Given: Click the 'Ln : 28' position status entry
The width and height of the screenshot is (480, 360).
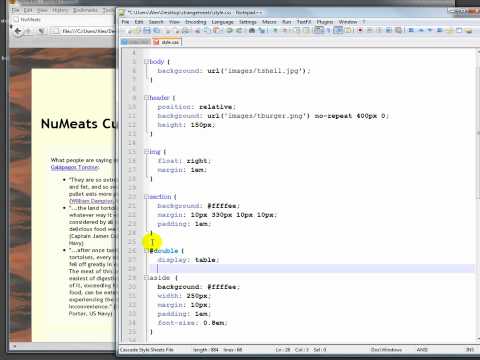Looking at the screenshot, I should click(283, 350).
